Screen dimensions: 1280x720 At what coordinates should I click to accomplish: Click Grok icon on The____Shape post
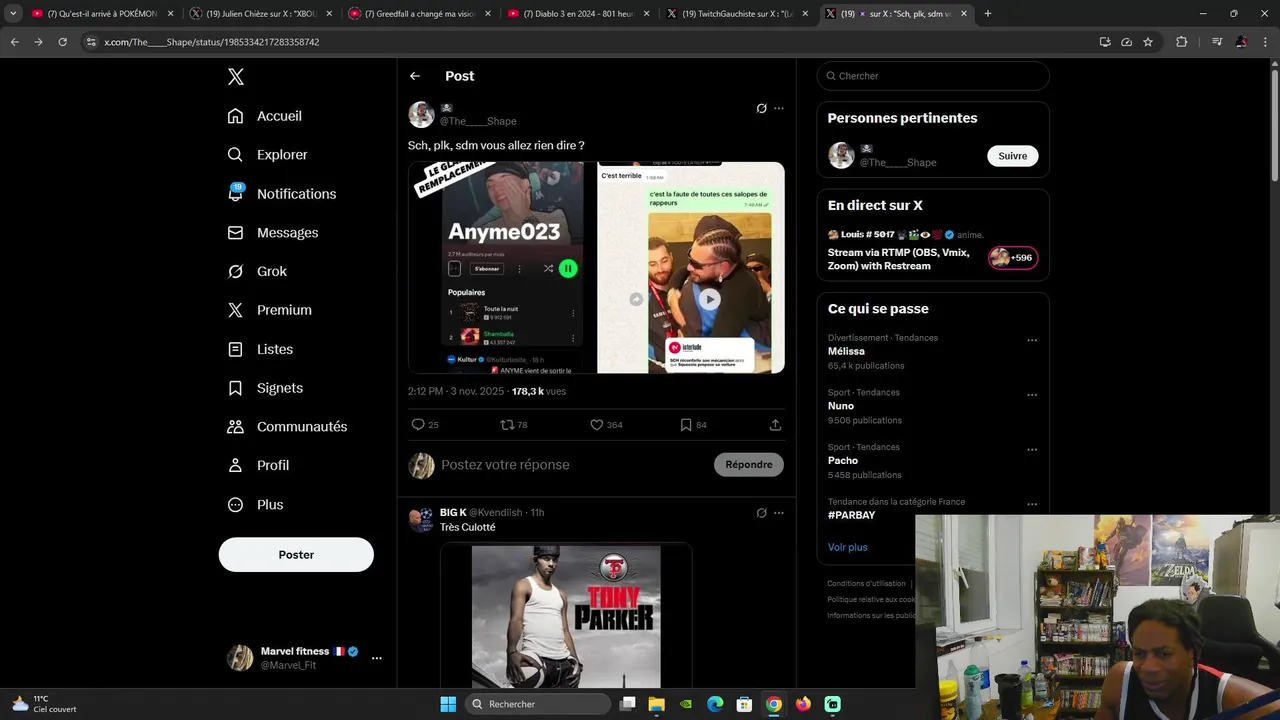(x=761, y=108)
